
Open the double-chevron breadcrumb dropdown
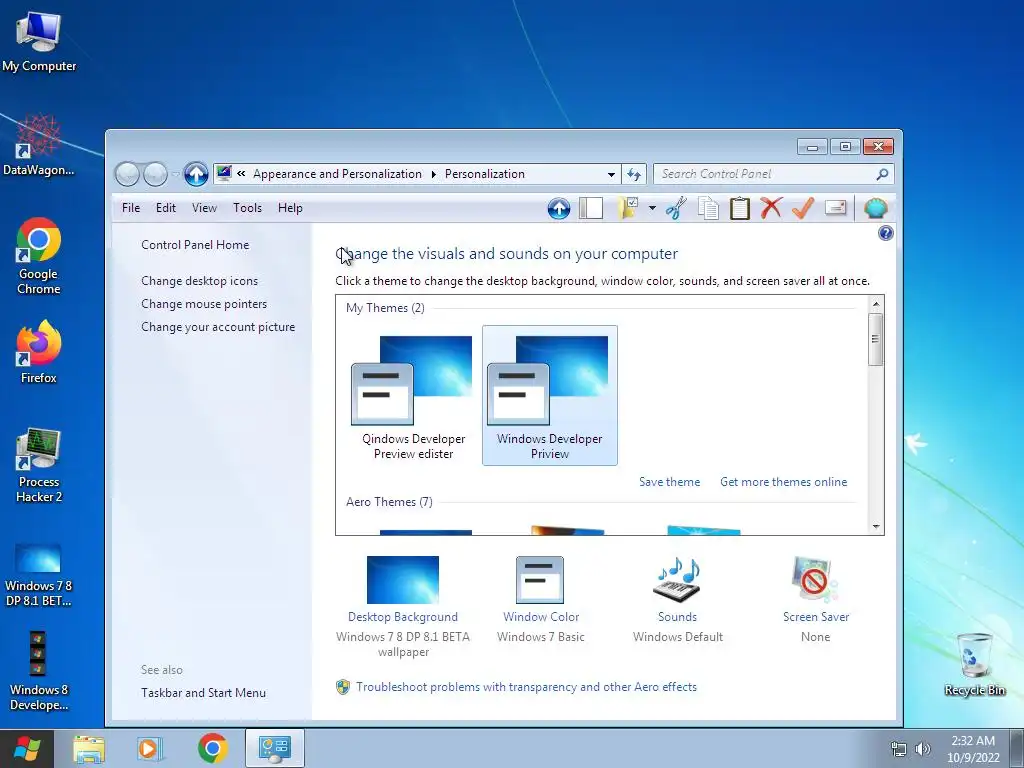[x=241, y=174]
